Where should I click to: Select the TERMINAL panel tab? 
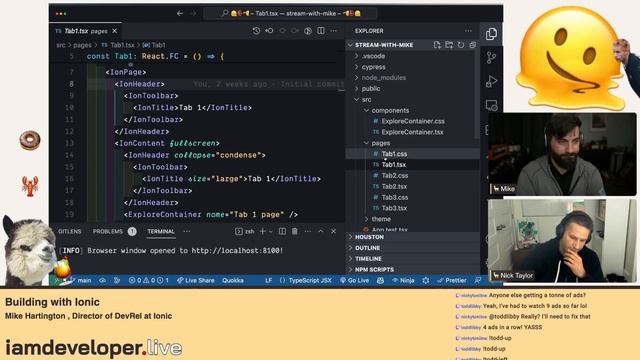161,231
